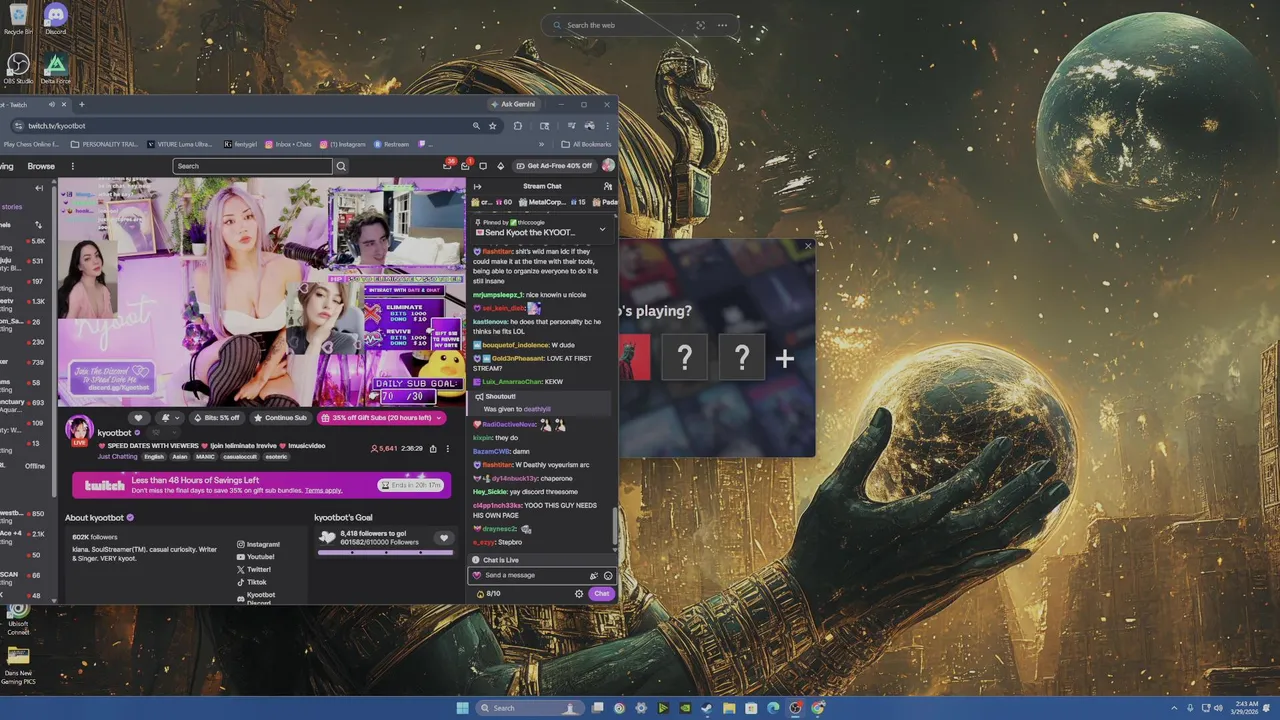This screenshot has width=1280, height=720.
Task: Mute the Twitch tab audio icon
Action: click(51, 104)
